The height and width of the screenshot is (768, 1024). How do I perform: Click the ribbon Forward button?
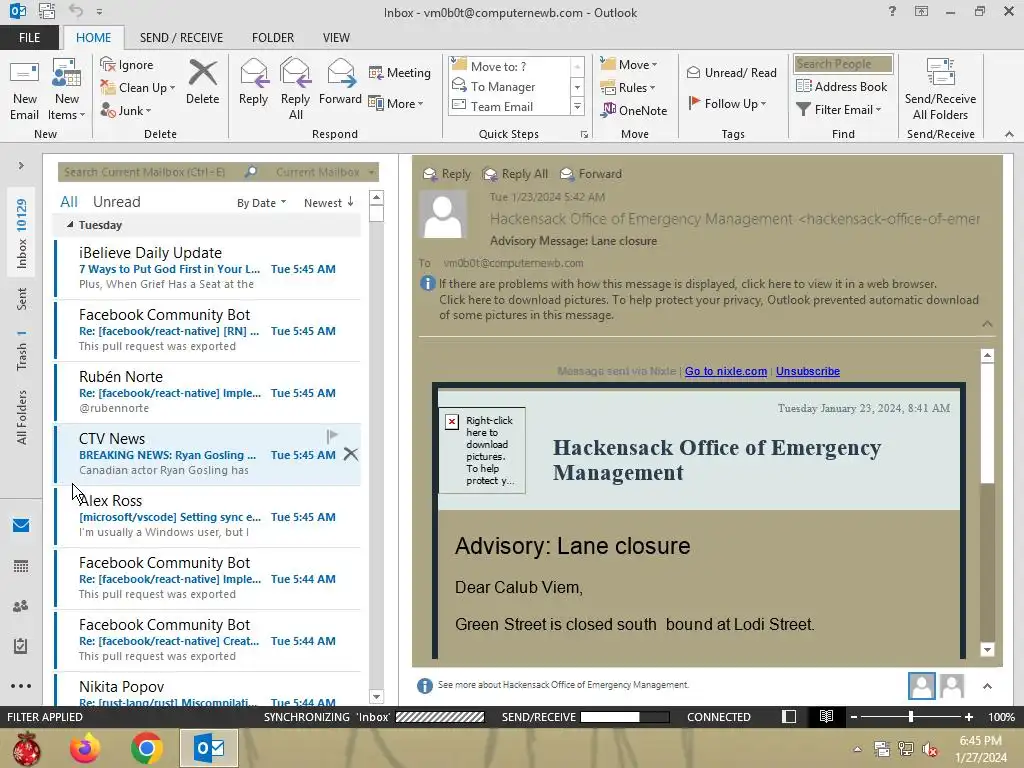[340, 82]
